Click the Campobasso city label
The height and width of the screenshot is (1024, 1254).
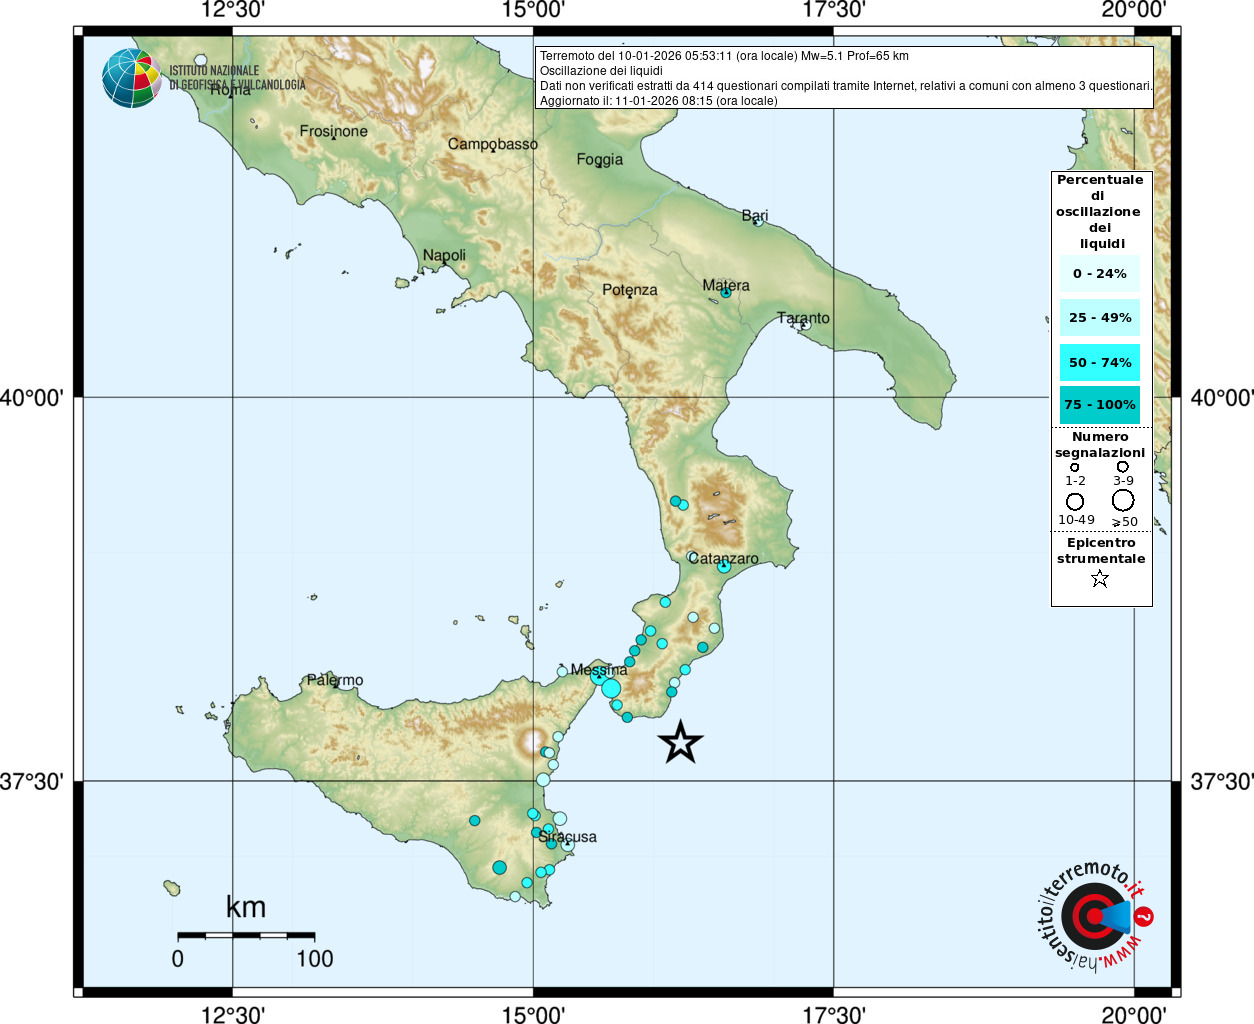pyautogui.click(x=493, y=145)
